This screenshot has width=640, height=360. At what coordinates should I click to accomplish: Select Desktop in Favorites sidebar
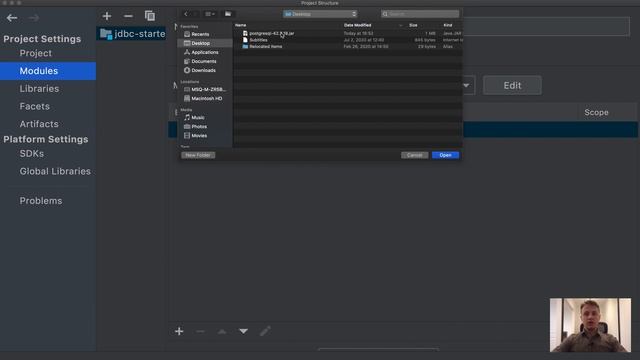[205, 43]
